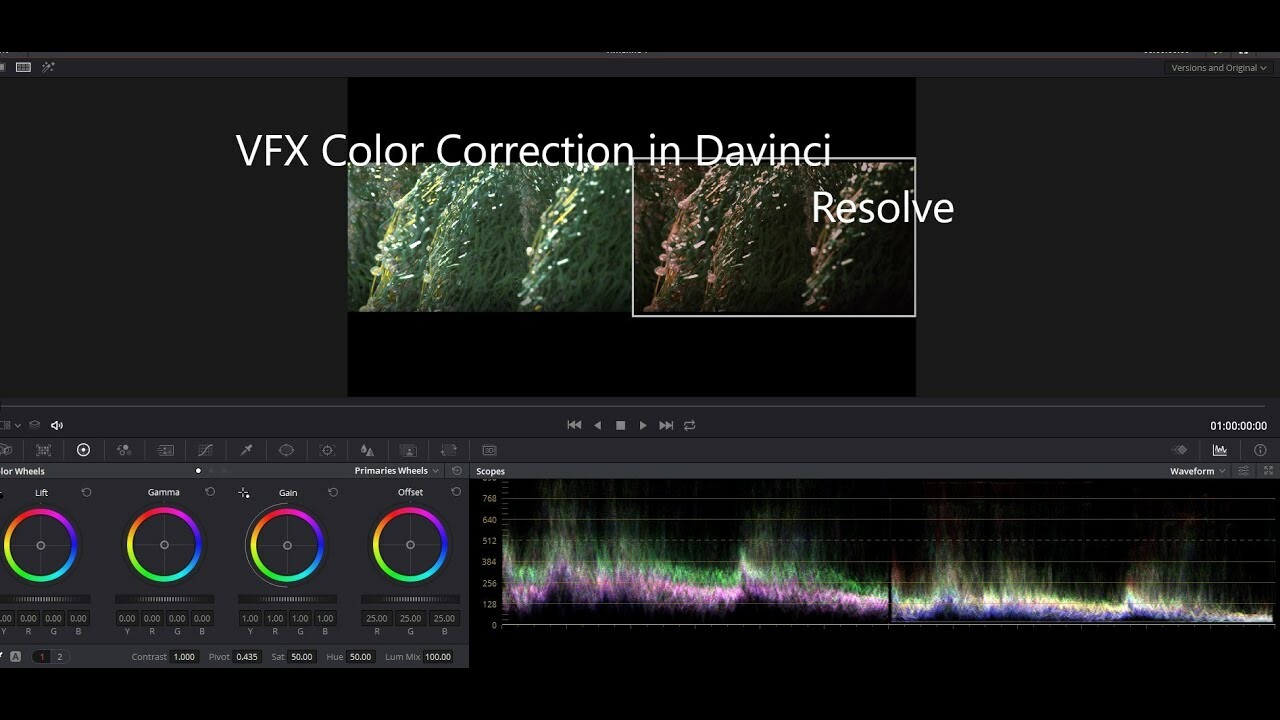Open the Keyframes panel
1280x720 pixels.
(x=1181, y=450)
